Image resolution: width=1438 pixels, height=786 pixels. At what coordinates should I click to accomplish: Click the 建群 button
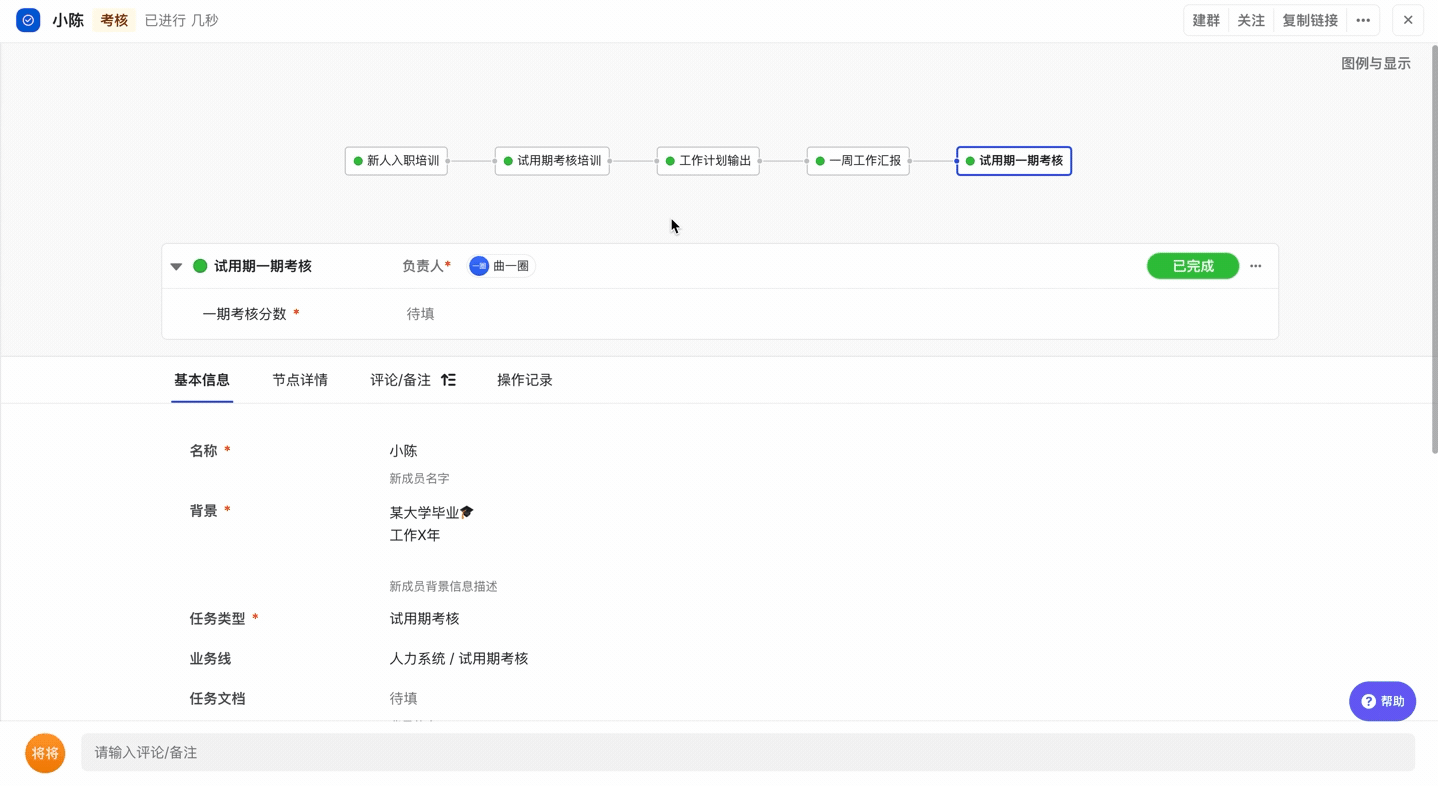pyautogui.click(x=1206, y=20)
